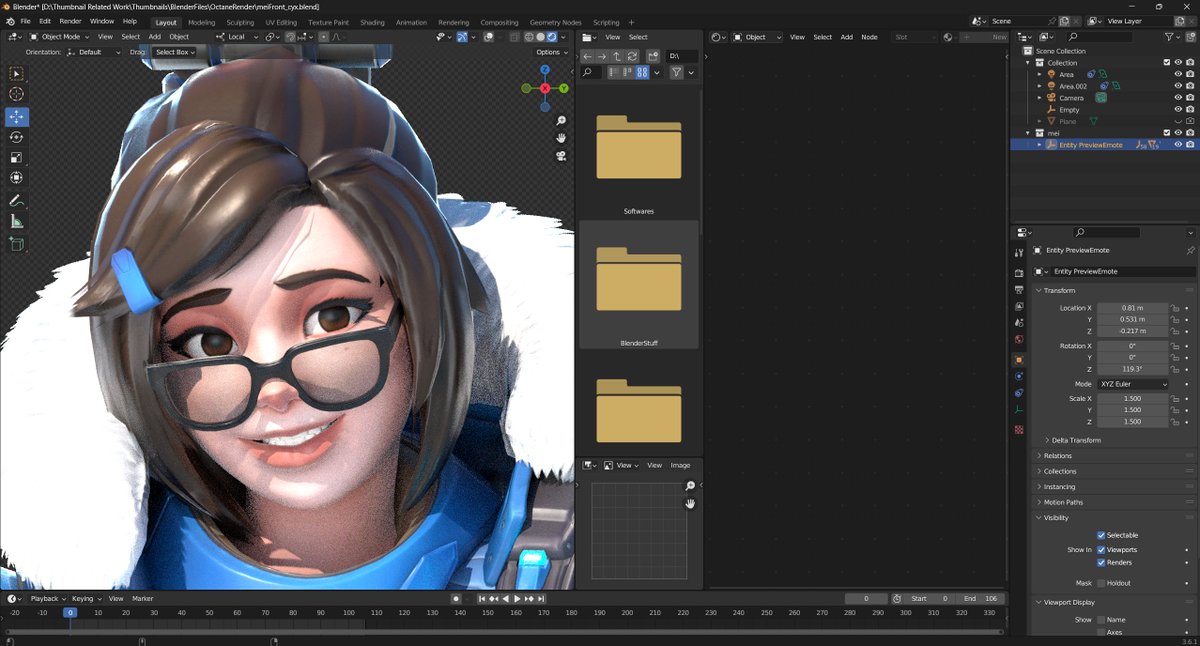Open the Object properties tab icon
The width and height of the screenshot is (1200, 646).
(x=1019, y=359)
